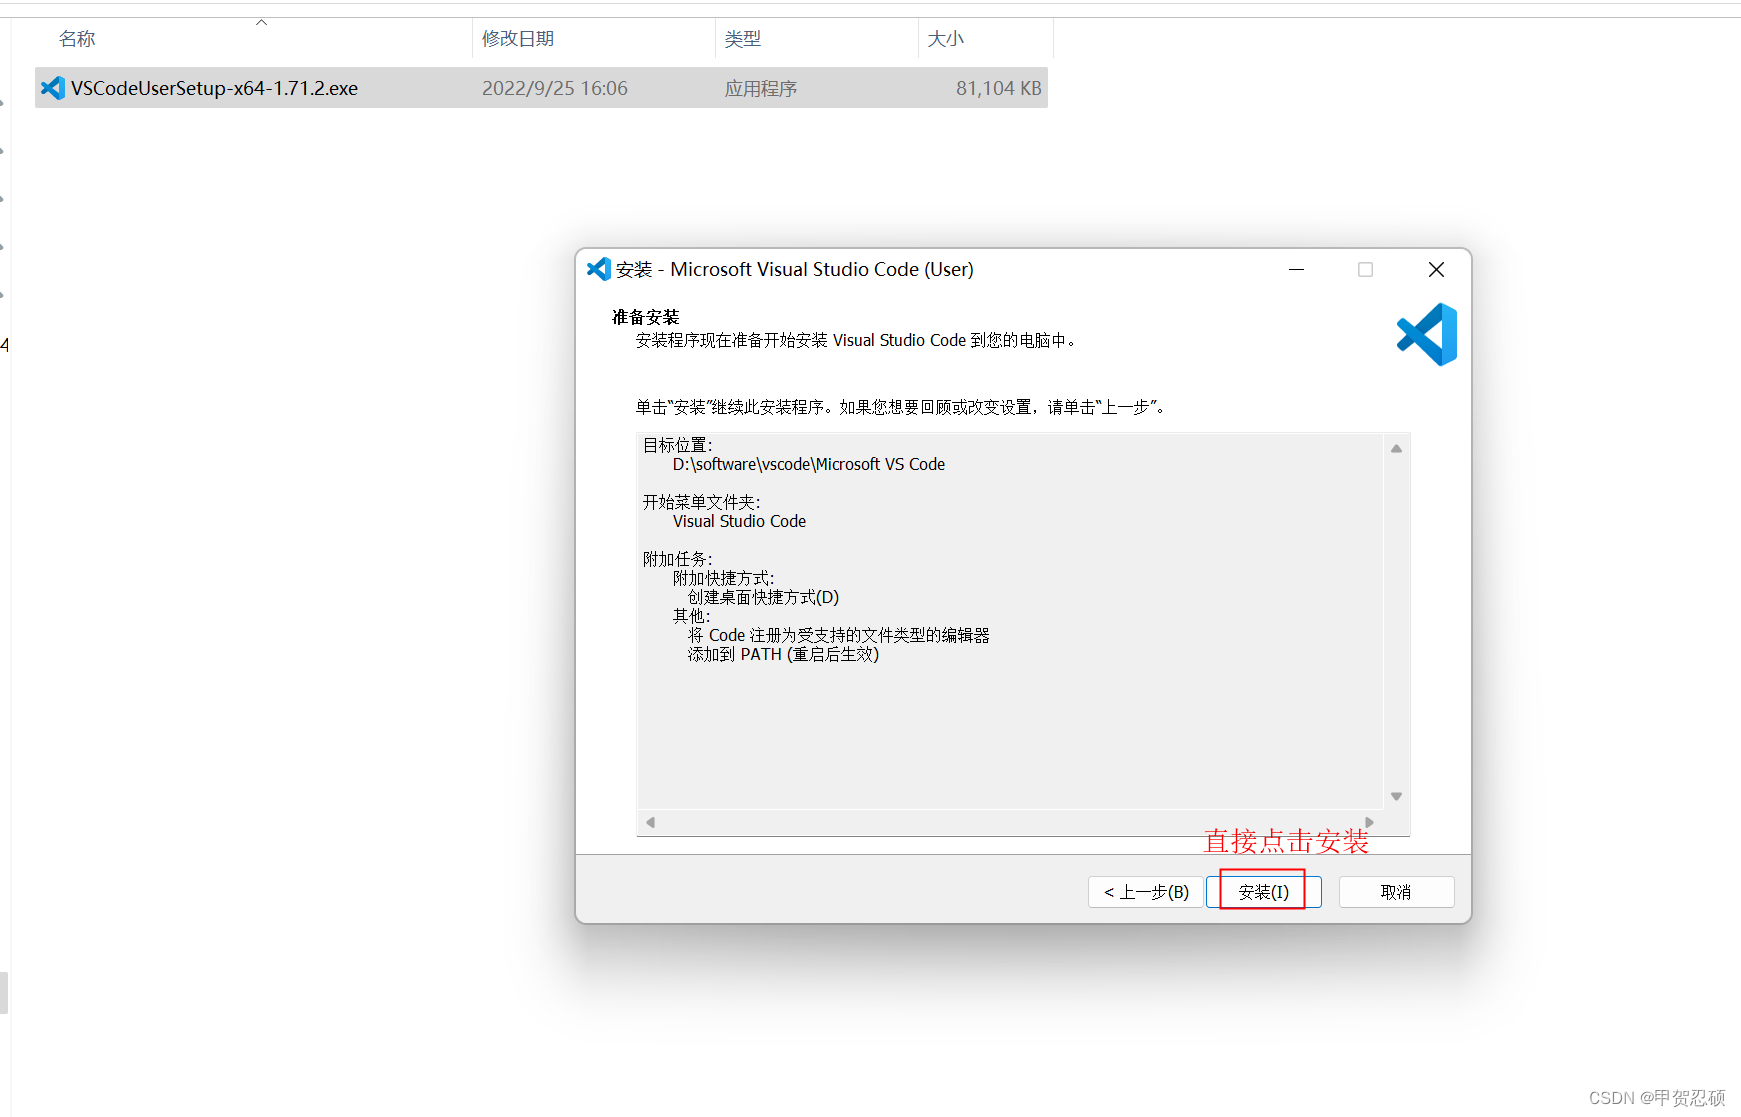Sort files by 名称 column header

(77, 39)
